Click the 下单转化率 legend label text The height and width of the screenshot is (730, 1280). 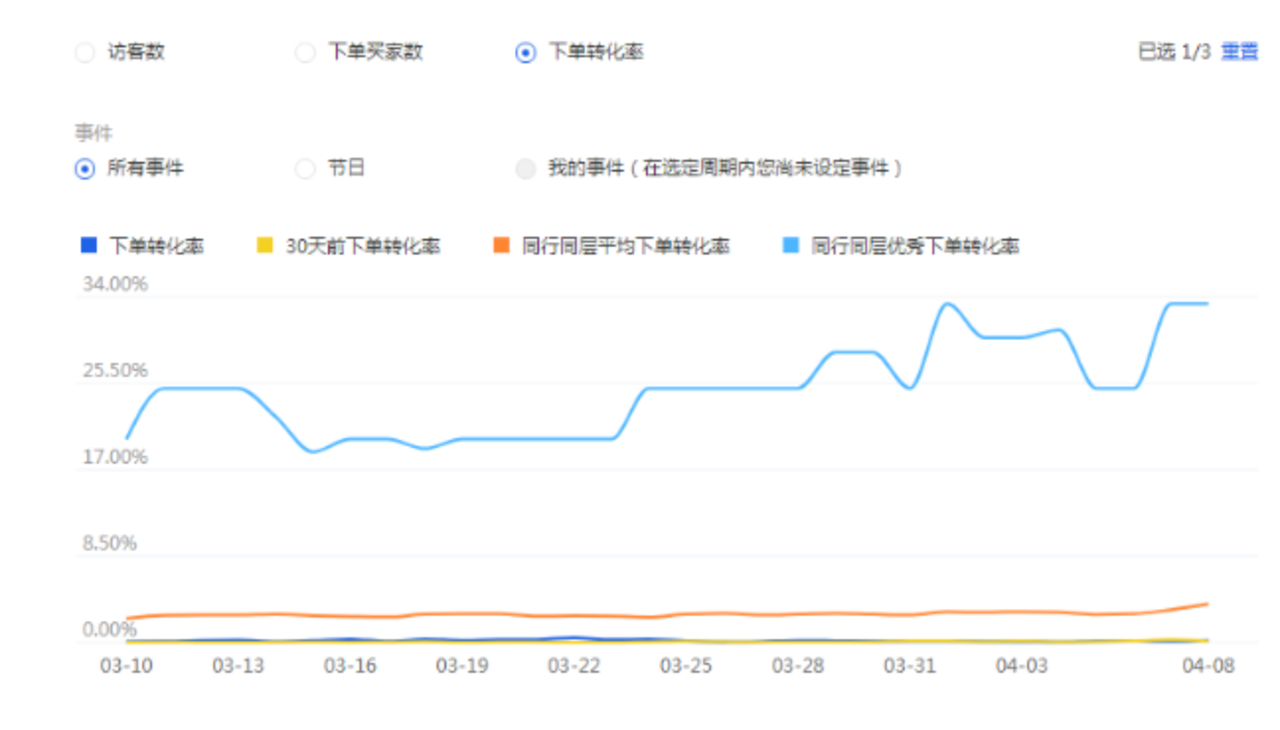click(x=156, y=246)
